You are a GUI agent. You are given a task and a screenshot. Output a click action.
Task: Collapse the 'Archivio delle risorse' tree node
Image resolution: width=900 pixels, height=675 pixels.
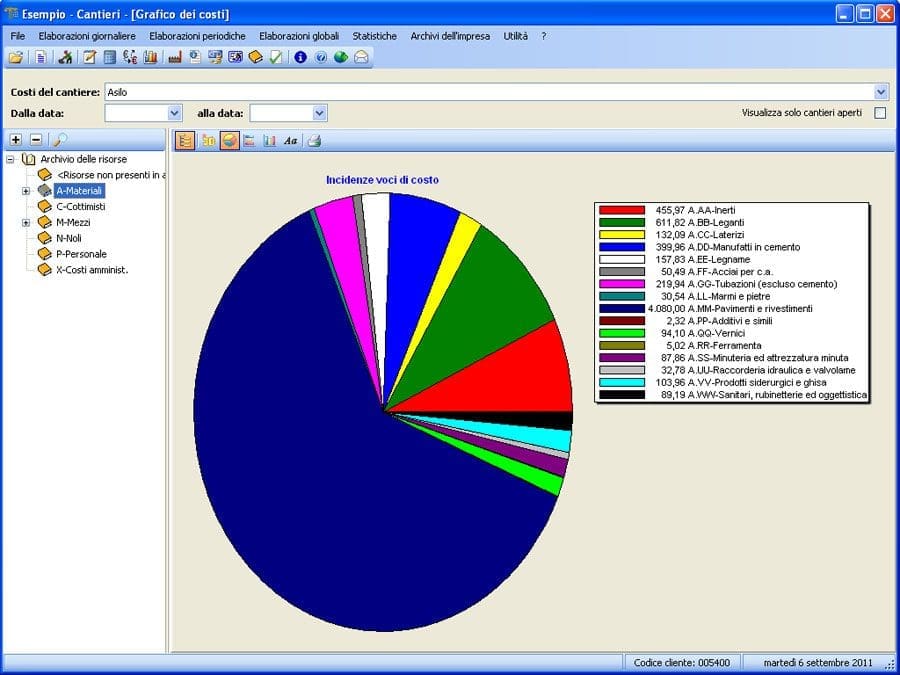pyautogui.click(x=10, y=159)
